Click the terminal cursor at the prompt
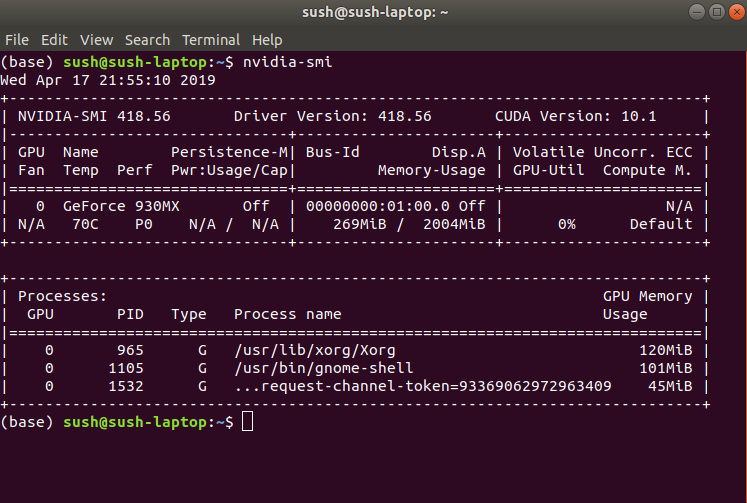Image resolution: width=747 pixels, height=503 pixels. [247, 422]
